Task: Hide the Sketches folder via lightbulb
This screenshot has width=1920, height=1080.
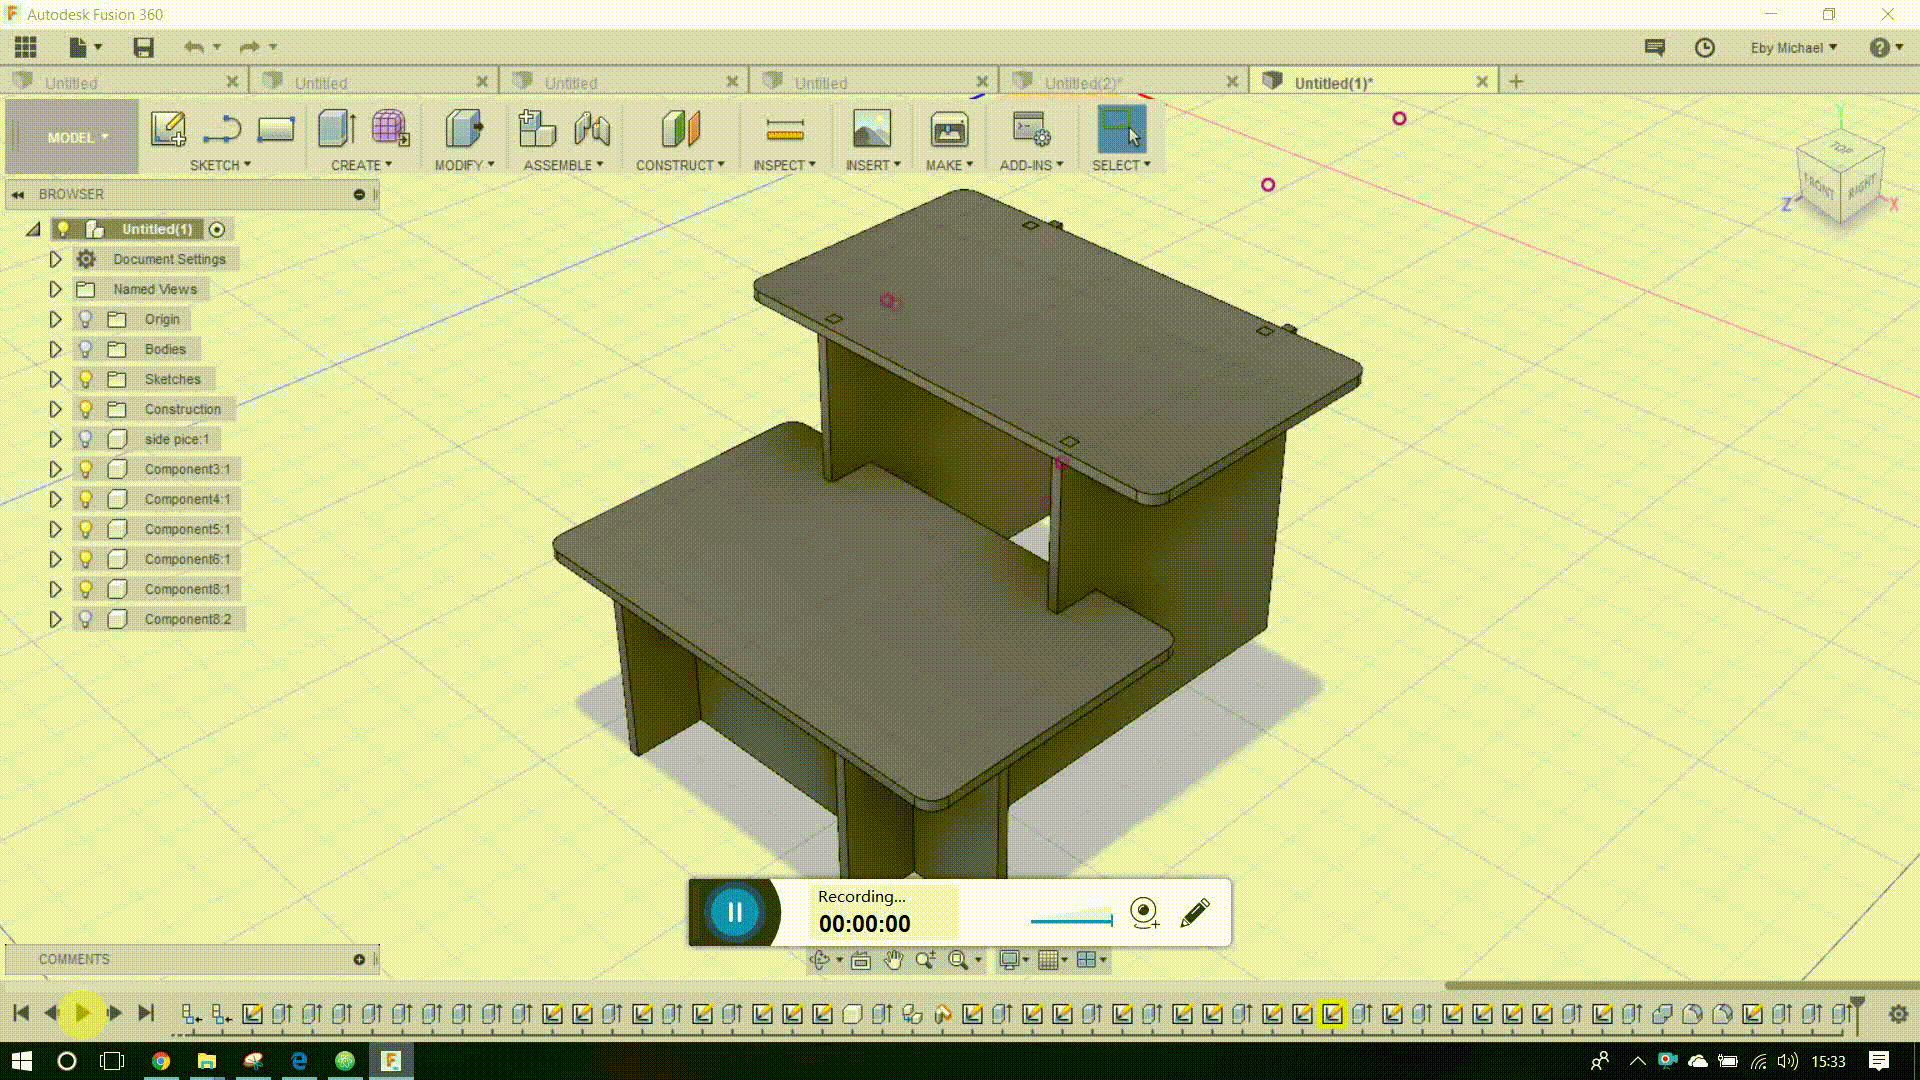Action: point(86,379)
